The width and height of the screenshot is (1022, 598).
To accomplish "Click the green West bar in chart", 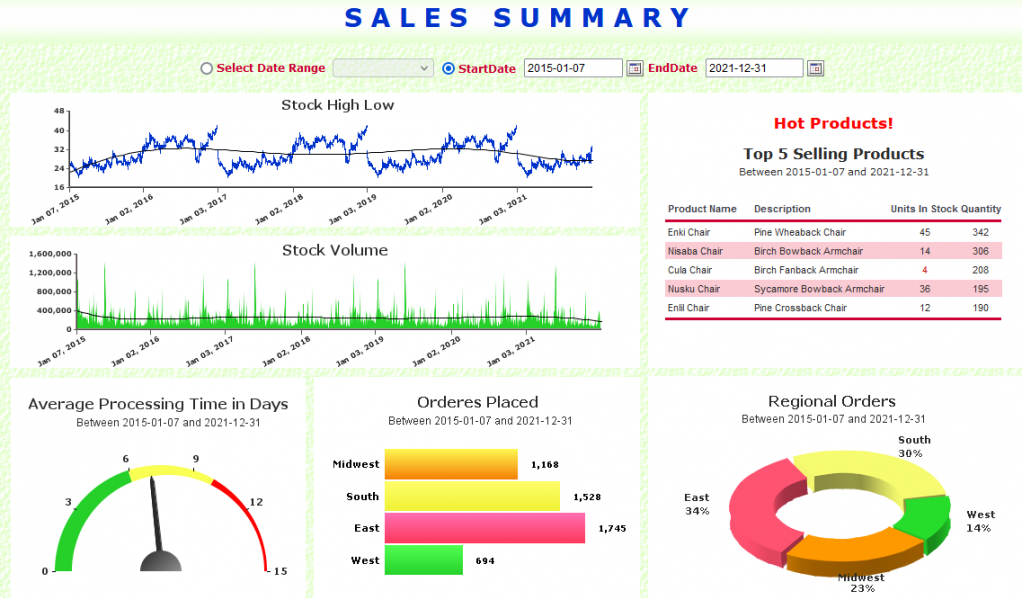I will pyautogui.click(x=424, y=560).
